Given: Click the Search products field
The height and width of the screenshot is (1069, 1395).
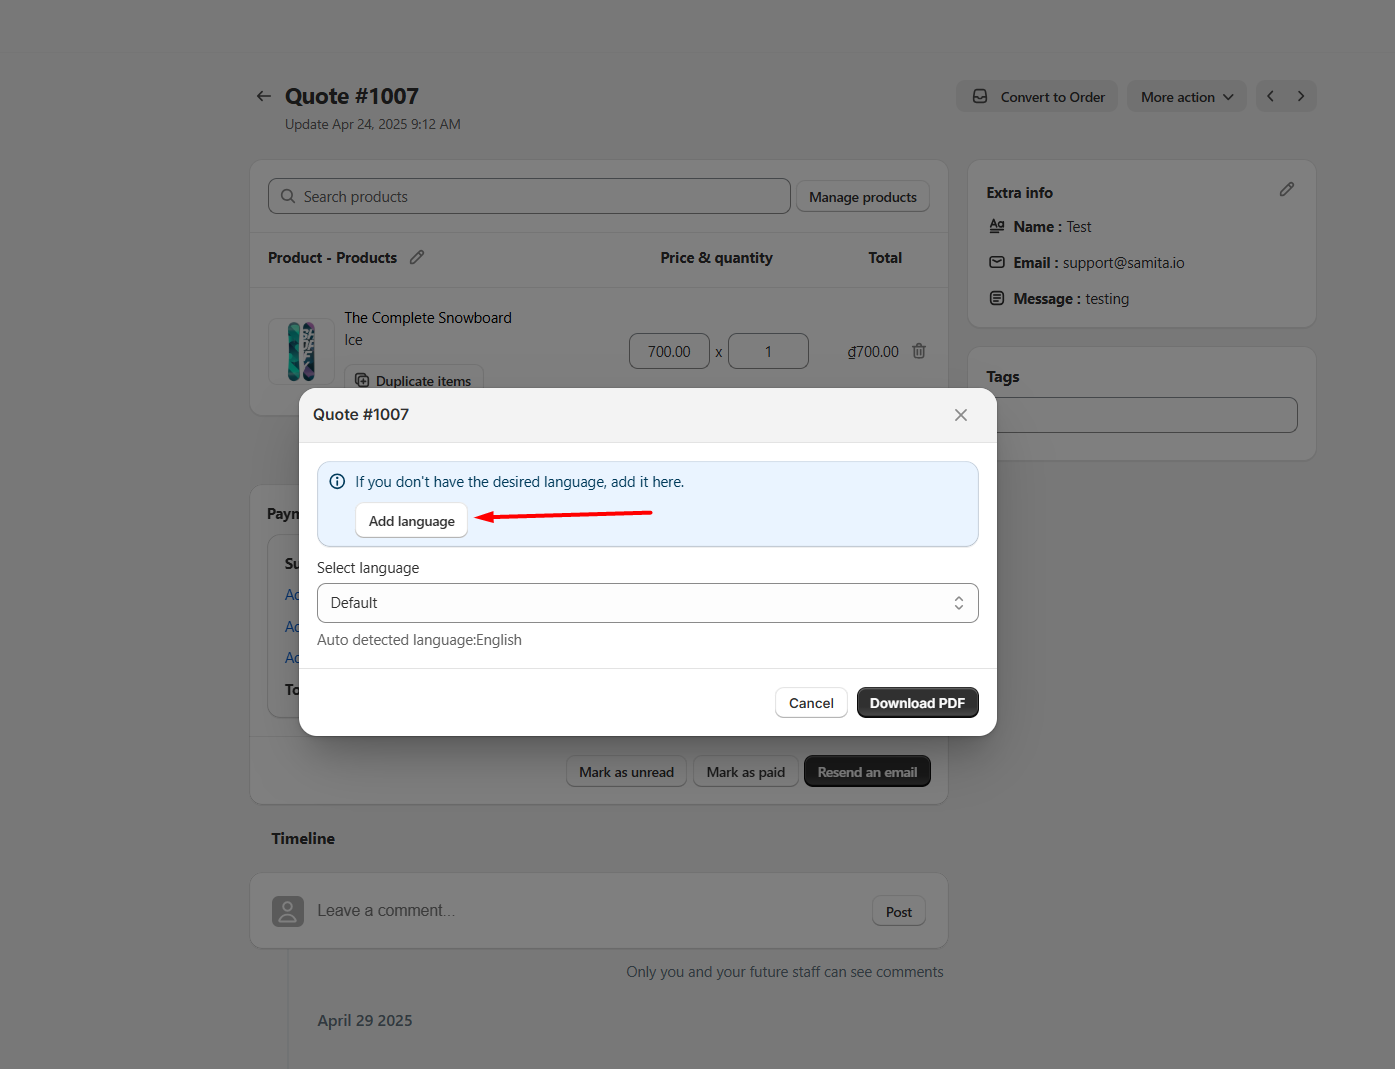Looking at the screenshot, I should (529, 196).
